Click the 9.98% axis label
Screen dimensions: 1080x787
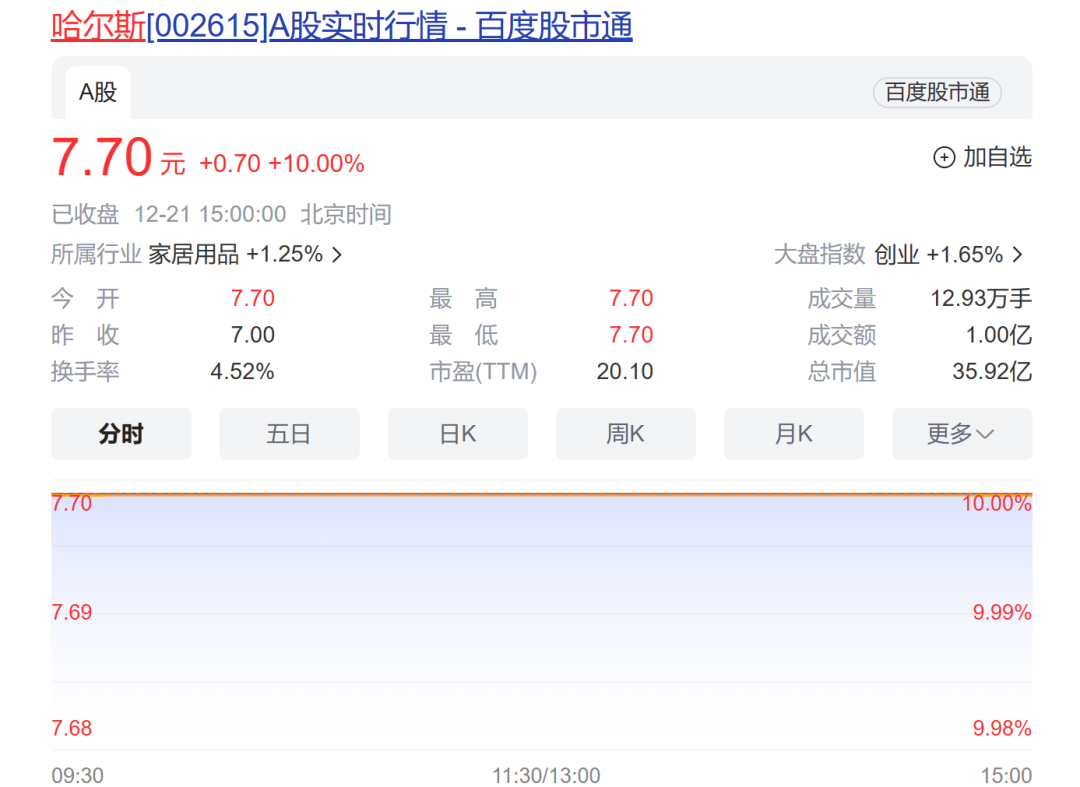coord(1001,728)
